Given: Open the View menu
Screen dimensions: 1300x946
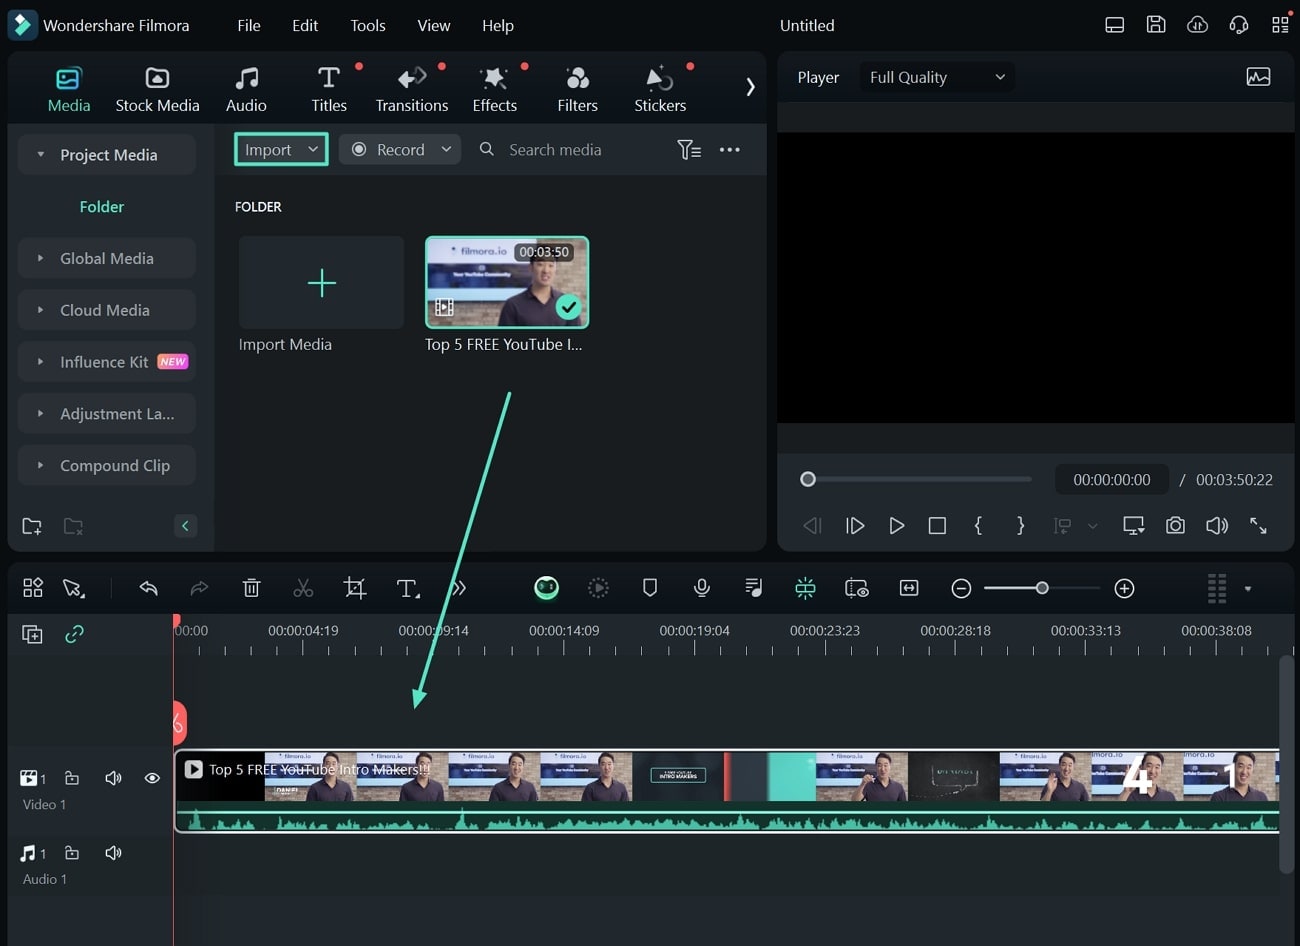Looking at the screenshot, I should (x=433, y=25).
